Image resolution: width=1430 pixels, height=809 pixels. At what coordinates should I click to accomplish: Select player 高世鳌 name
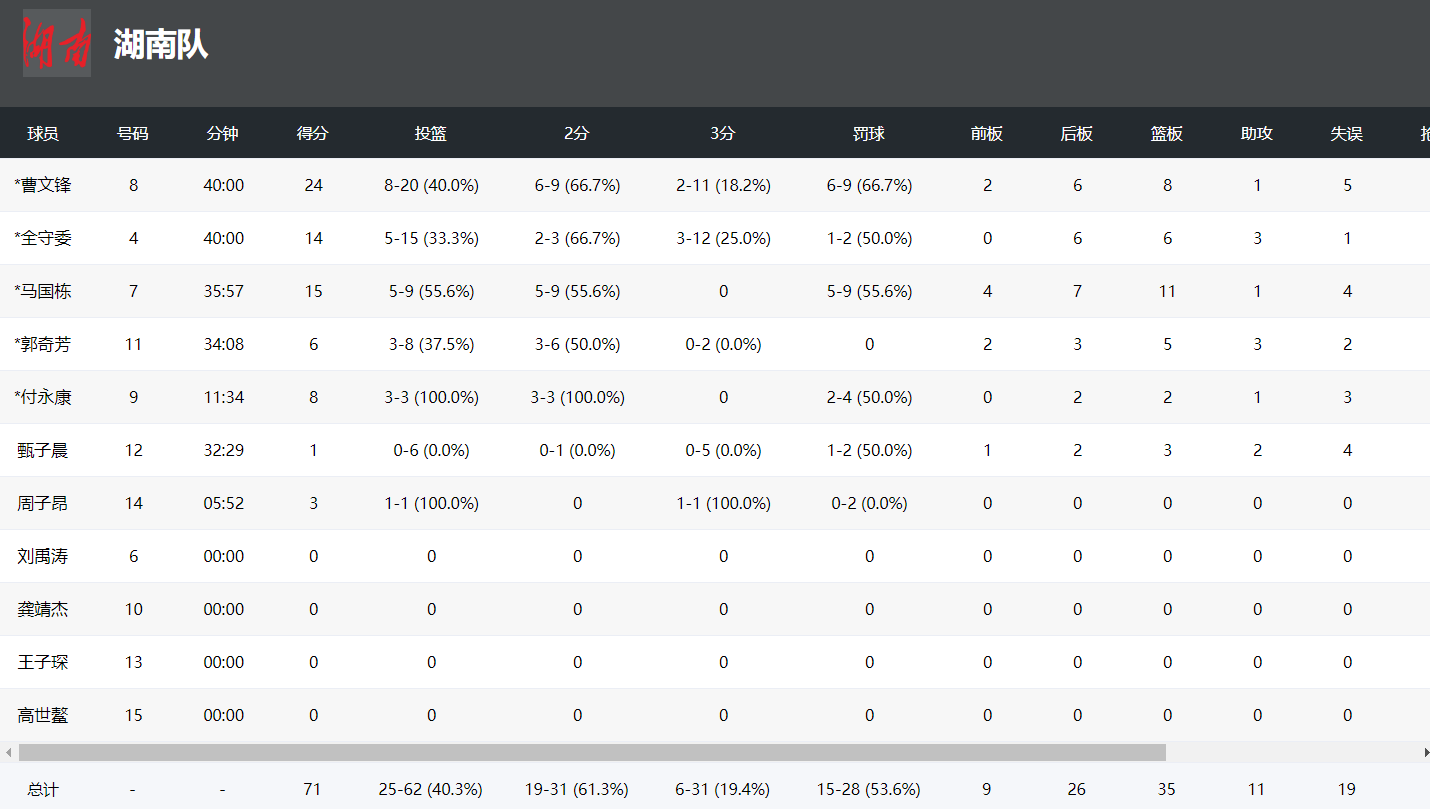tap(43, 715)
